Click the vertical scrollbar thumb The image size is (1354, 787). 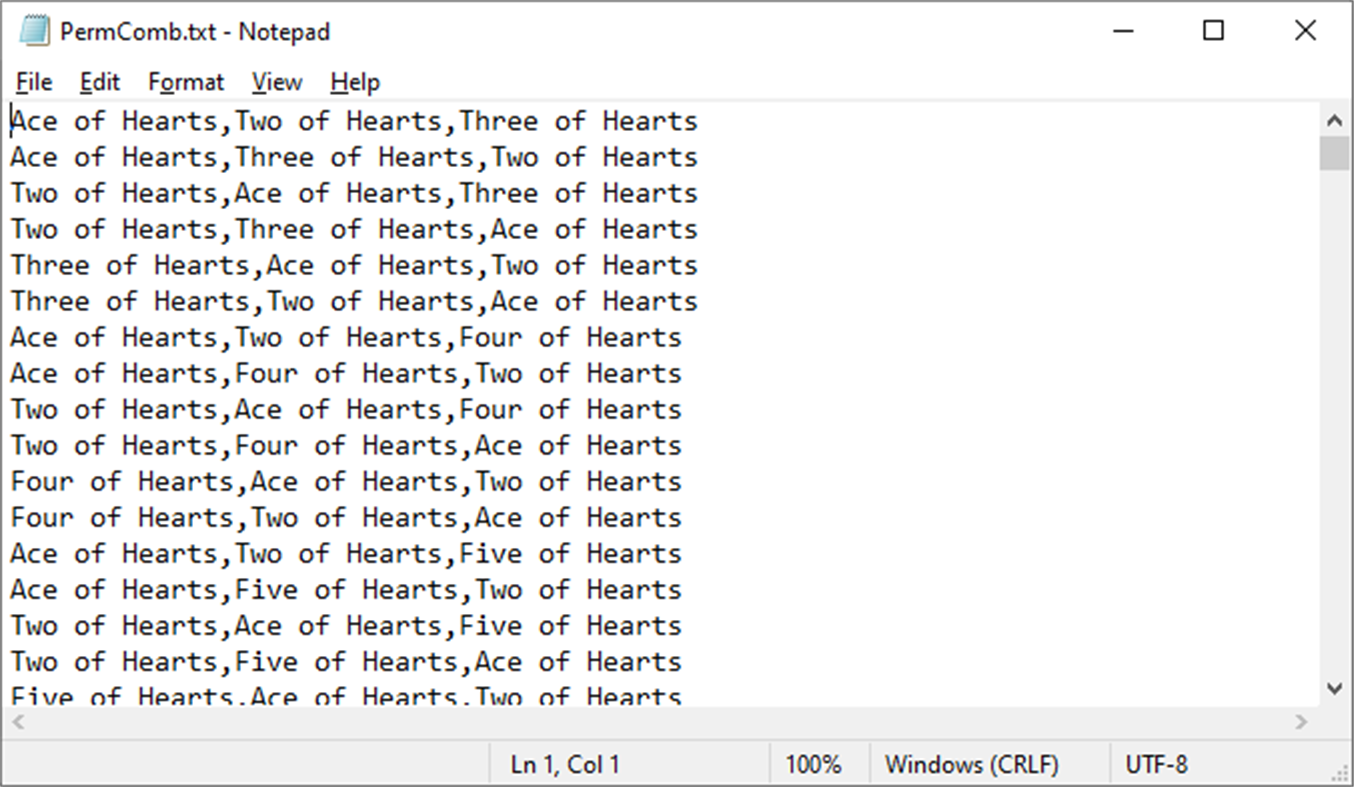point(1334,155)
